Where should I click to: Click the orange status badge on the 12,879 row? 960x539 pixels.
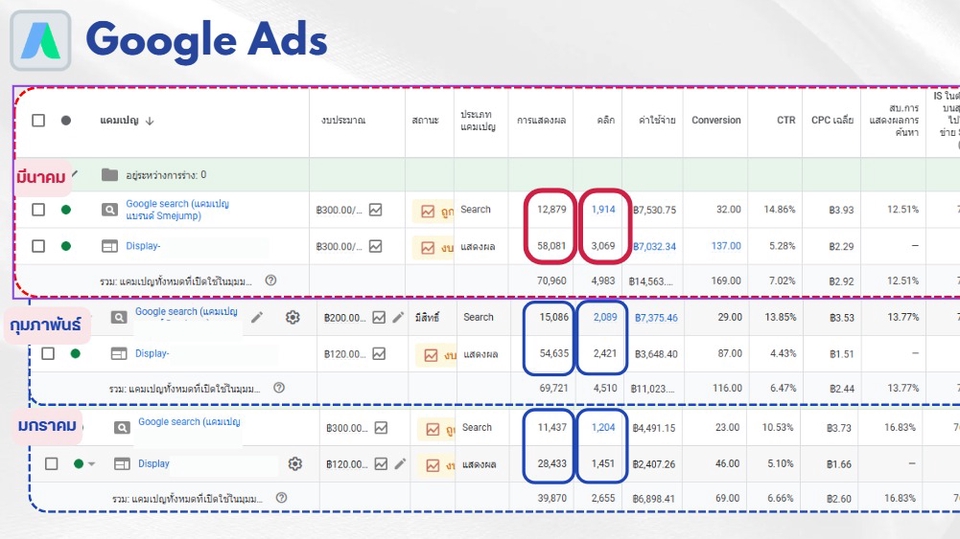(x=433, y=211)
